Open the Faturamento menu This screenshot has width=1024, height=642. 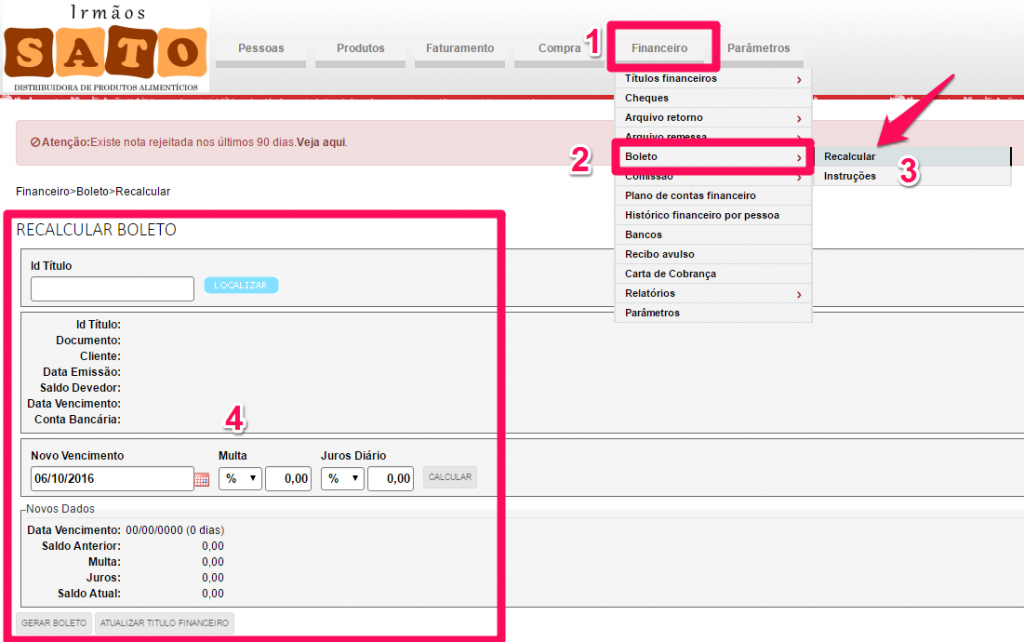[x=460, y=48]
